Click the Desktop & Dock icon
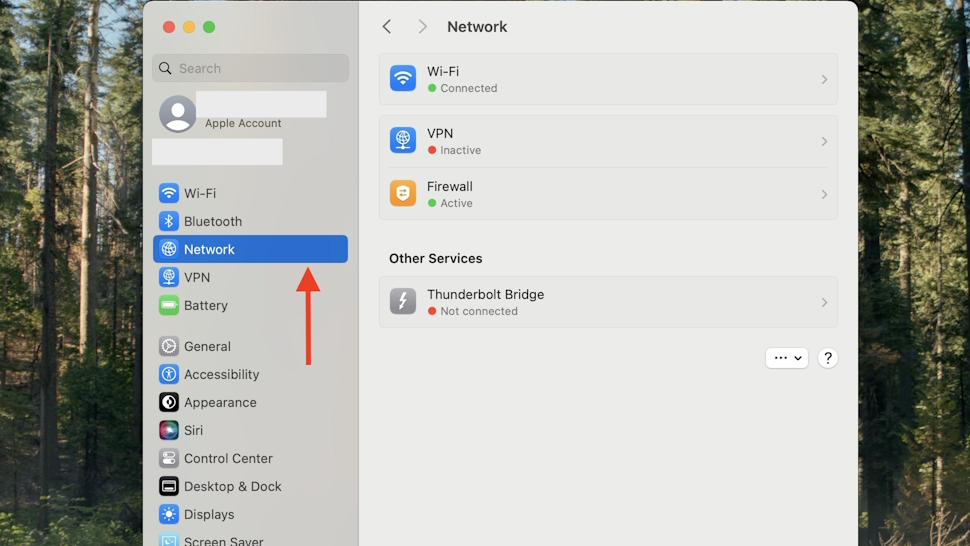 pos(168,486)
